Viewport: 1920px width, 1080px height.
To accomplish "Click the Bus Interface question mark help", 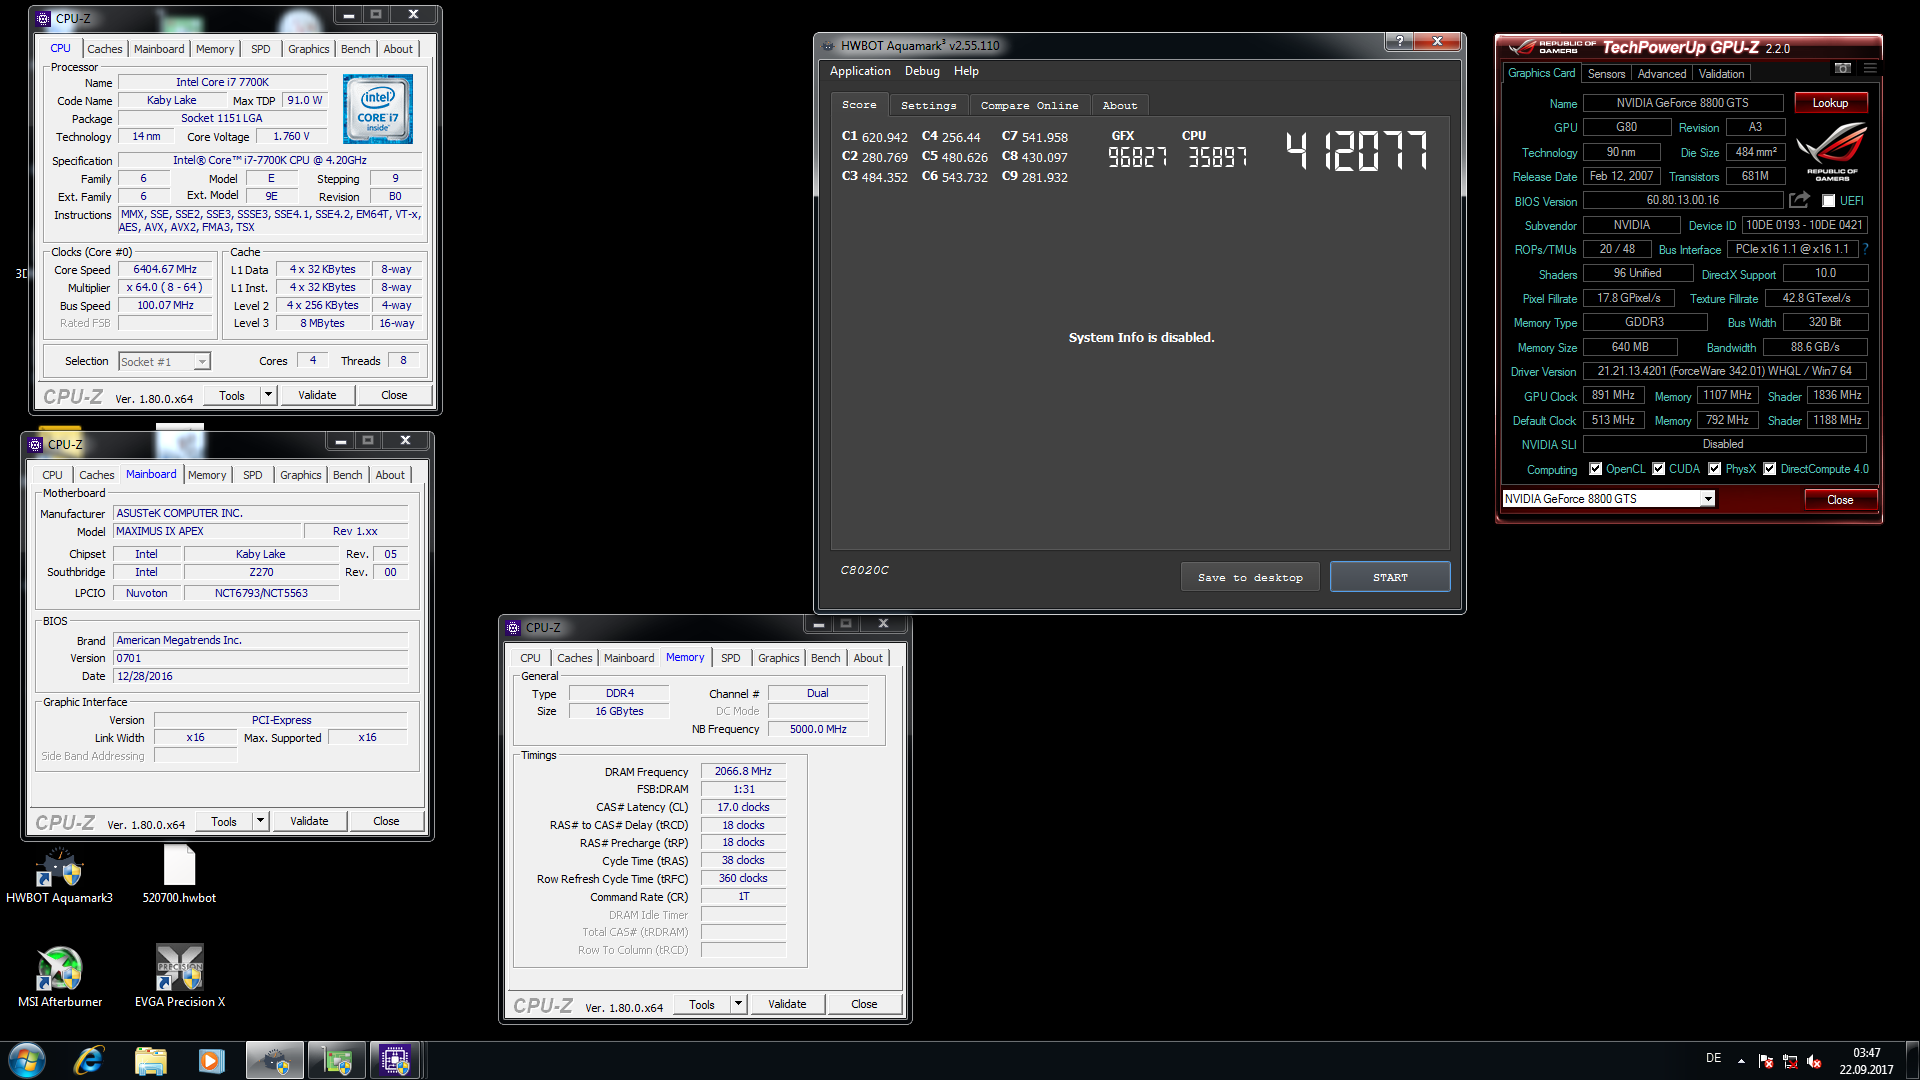I will [x=1865, y=249].
